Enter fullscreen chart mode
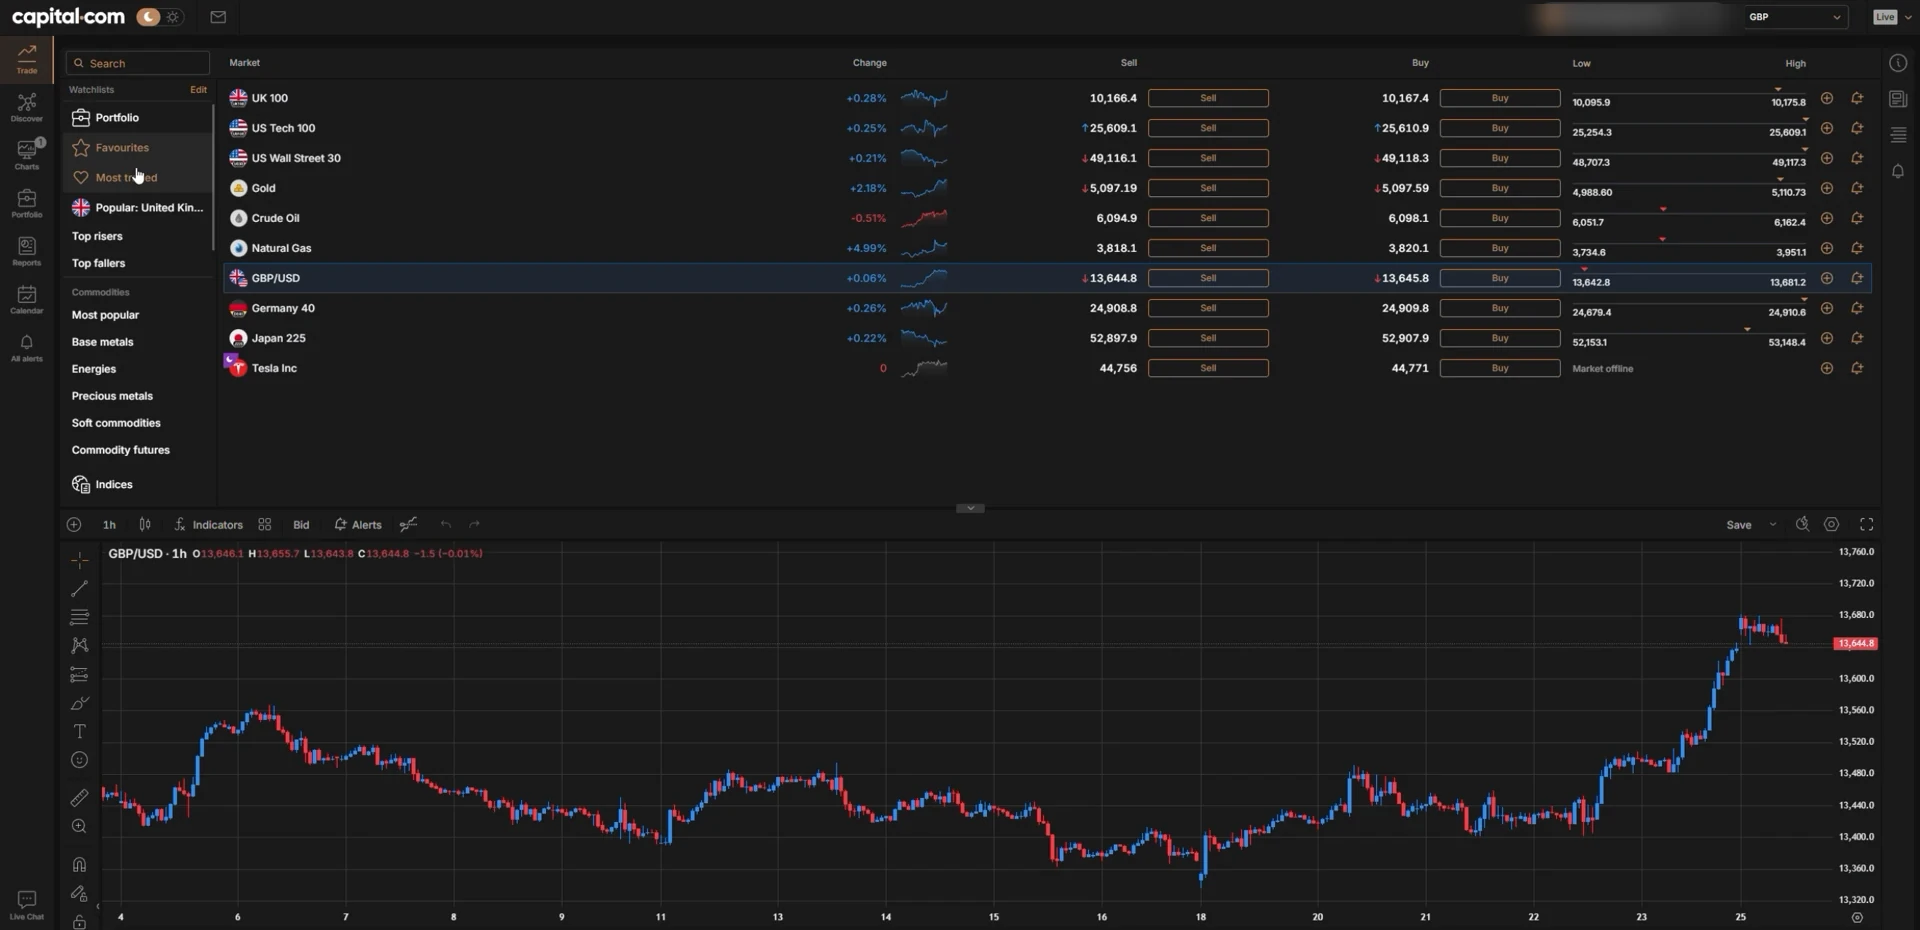Image resolution: width=1920 pixels, height=930 pixels. coord(1866,524)
